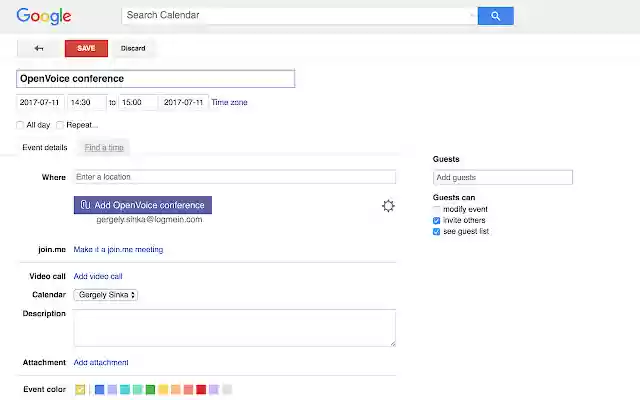This screenshot has height=400, width=640.
Task: Click the Add video call link
Action: click(98, 276)
